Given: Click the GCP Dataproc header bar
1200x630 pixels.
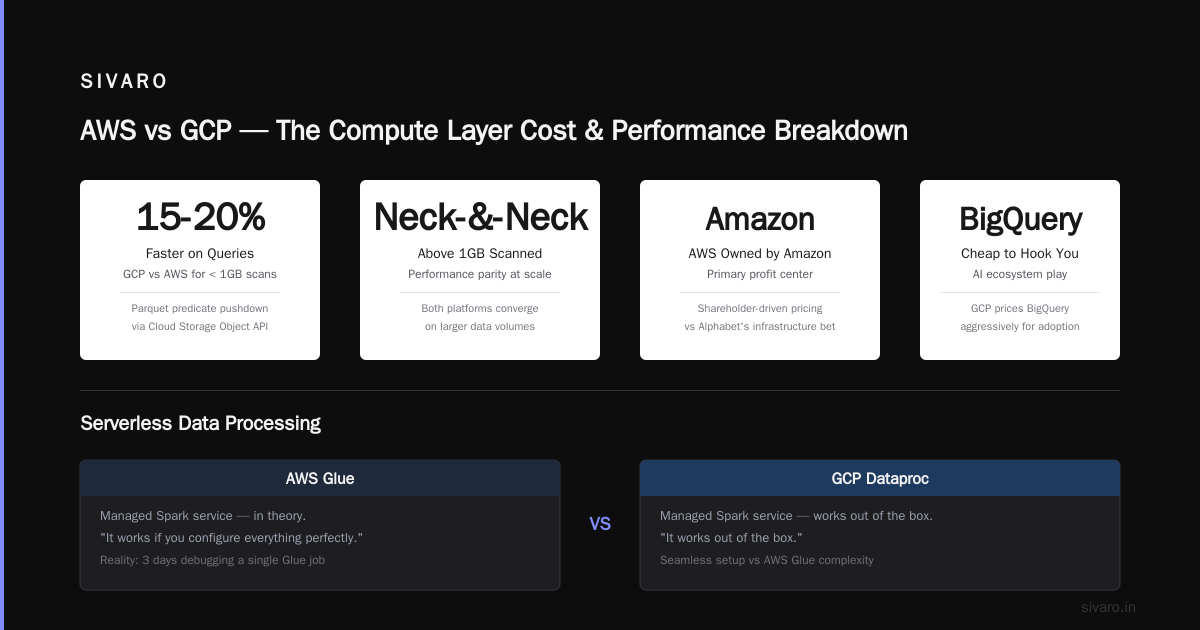Looking at the screenshot, I should tap(880, 478).
